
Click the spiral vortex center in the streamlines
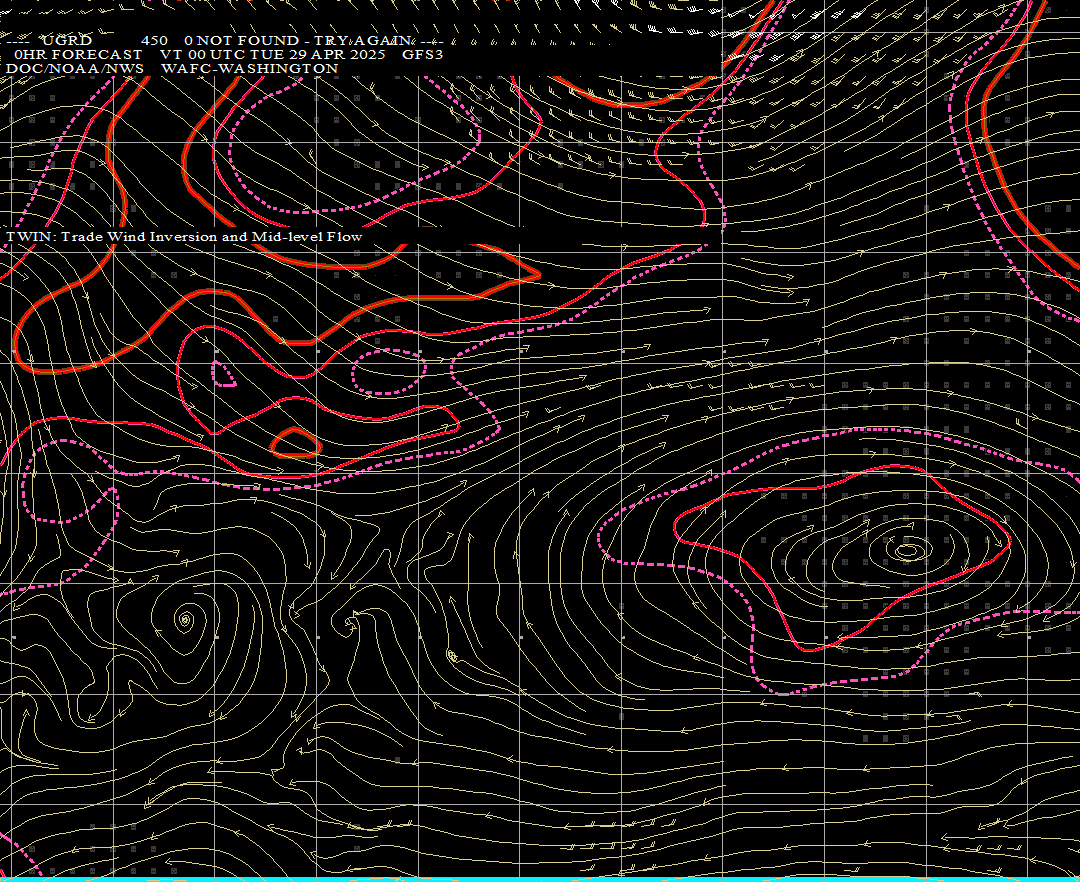tap(185, 620)
